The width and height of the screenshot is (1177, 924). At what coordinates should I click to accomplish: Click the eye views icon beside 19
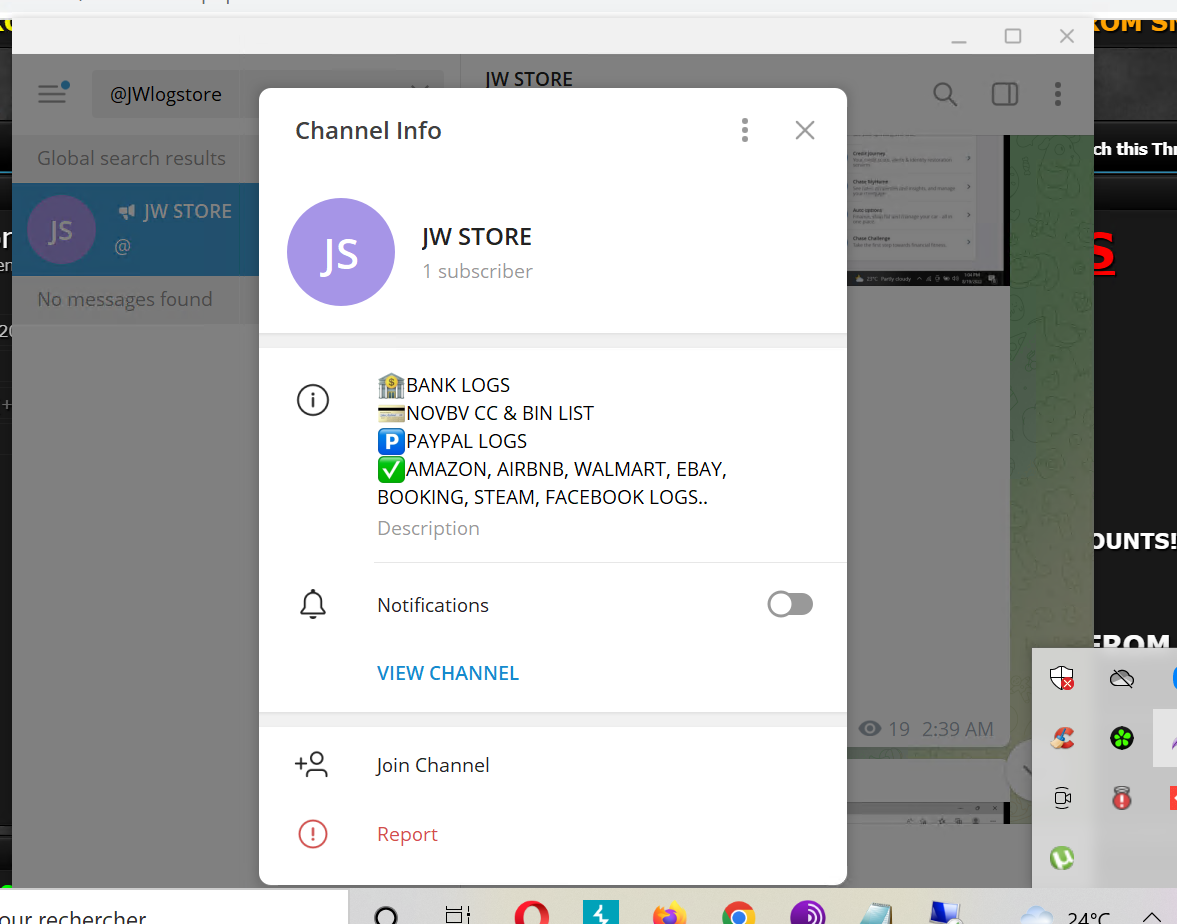[x=869, y=728]
